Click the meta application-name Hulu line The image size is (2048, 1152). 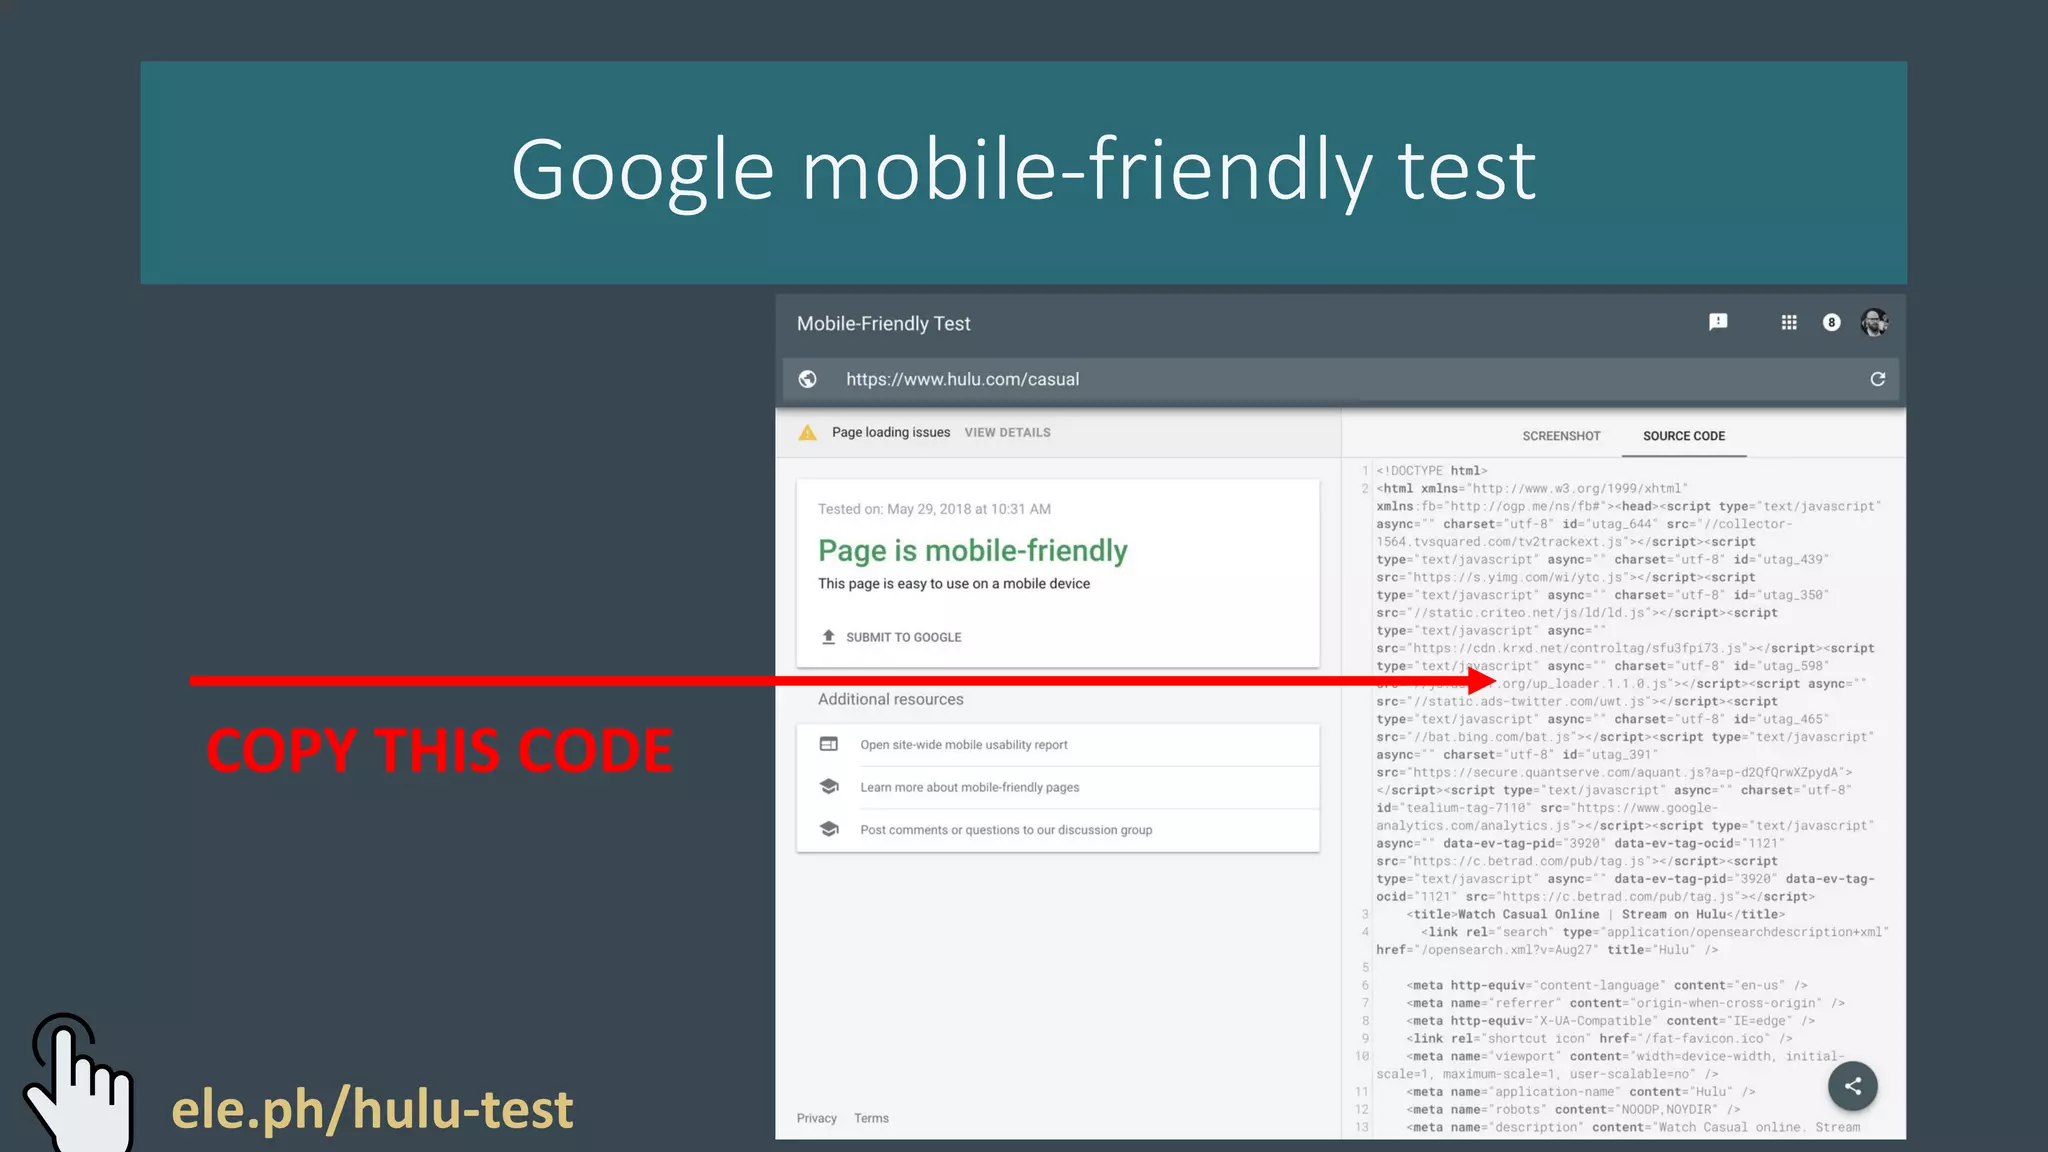coord(1581,1092)
